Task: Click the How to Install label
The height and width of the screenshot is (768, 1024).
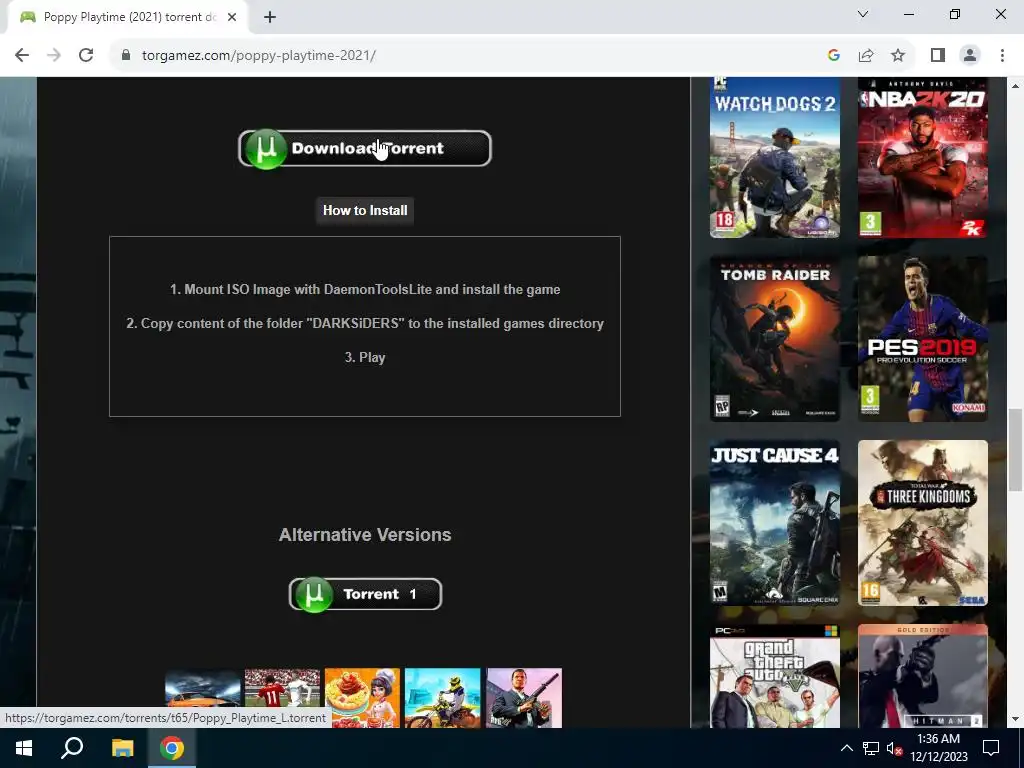Action: click(x=365, y=210)
